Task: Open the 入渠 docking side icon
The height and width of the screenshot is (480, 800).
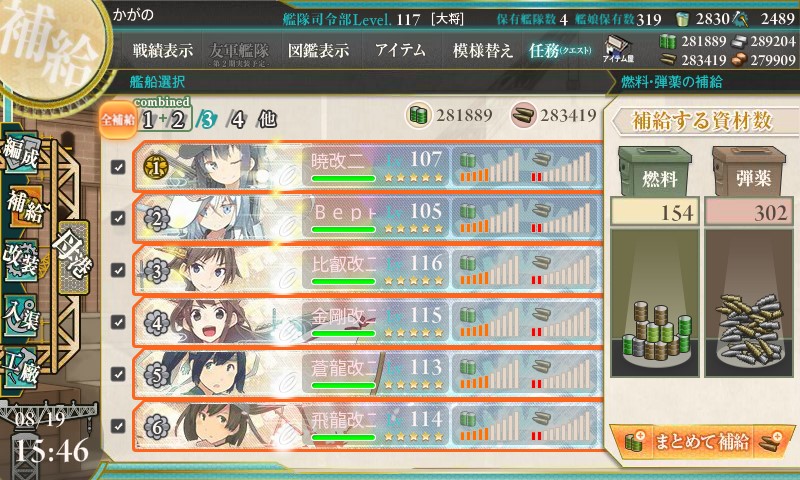Action: coord(20,316)
